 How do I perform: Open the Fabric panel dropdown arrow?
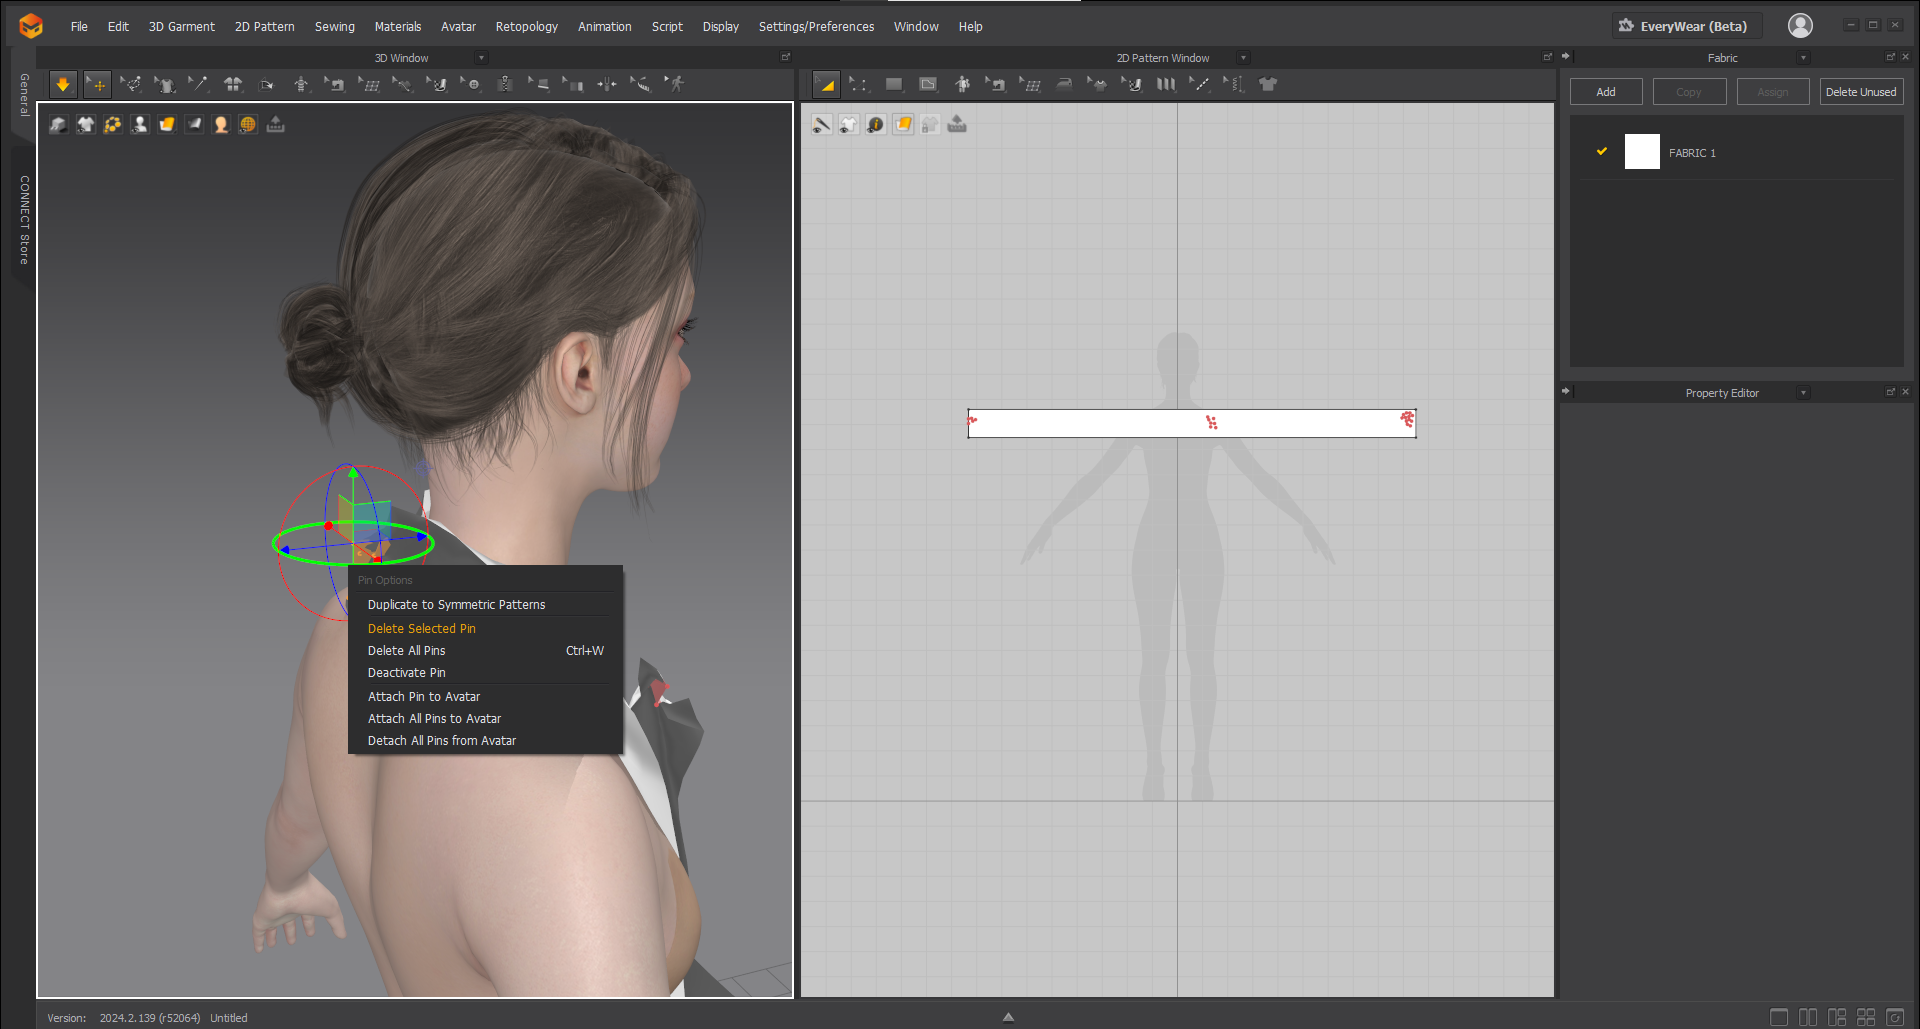coord(1803,58)
